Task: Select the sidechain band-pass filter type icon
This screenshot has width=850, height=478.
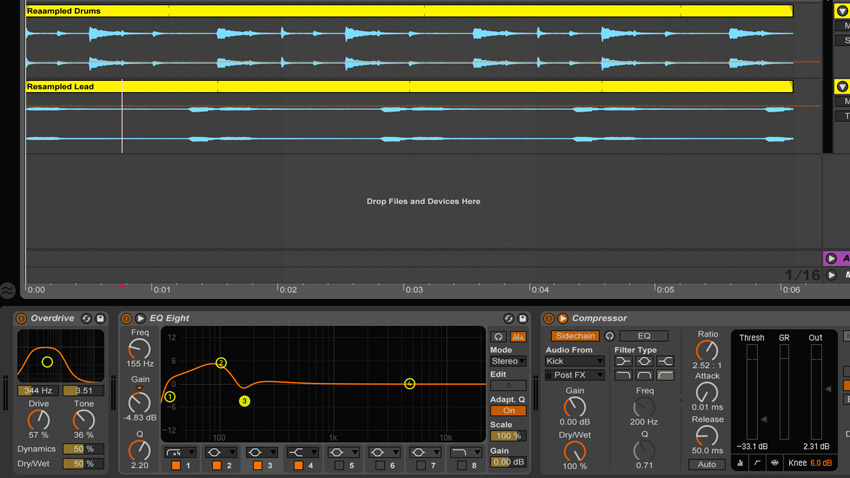Action: pos(644,375)
